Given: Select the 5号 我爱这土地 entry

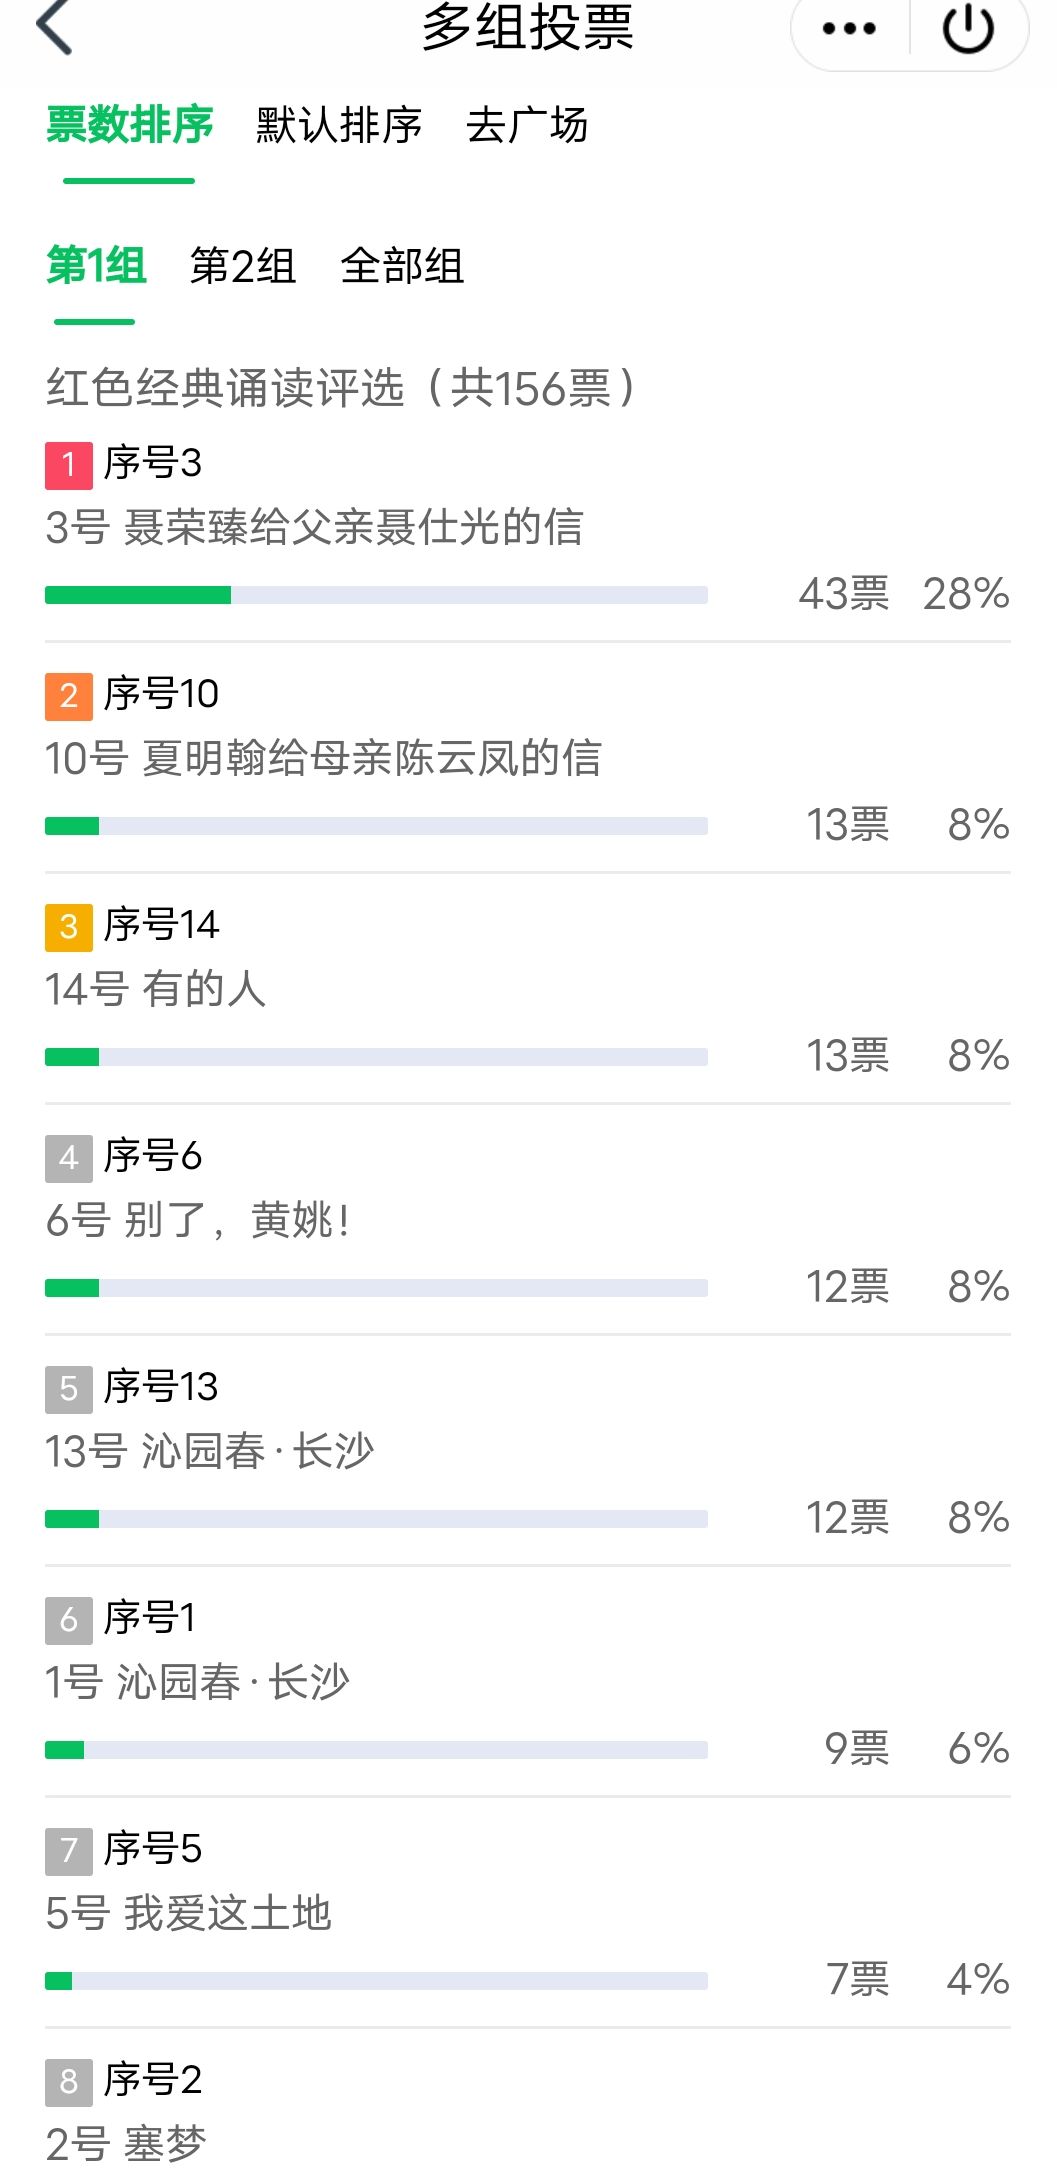Looking at the screenshot, I should pos(189,1914).
